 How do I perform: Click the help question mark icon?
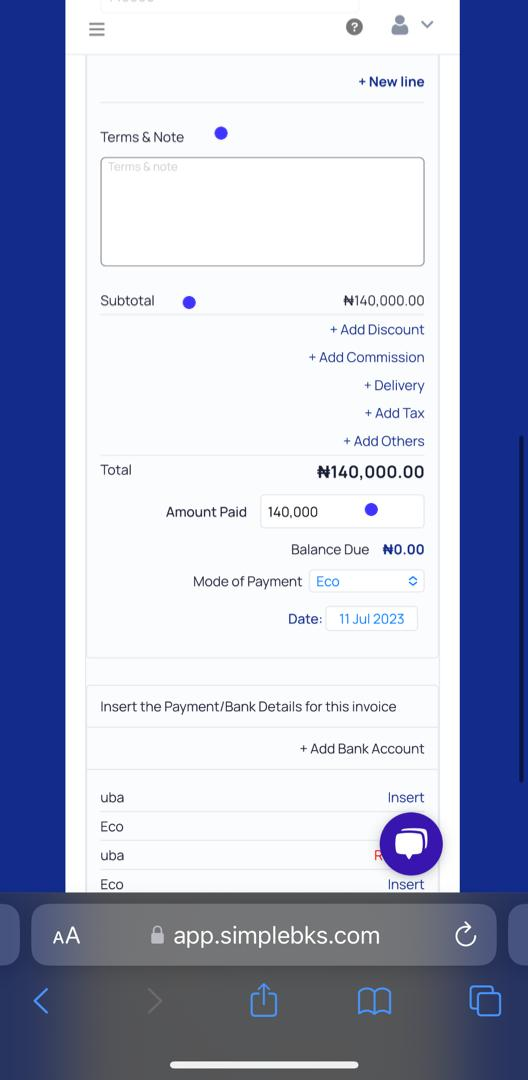click(x=354, y=27)
